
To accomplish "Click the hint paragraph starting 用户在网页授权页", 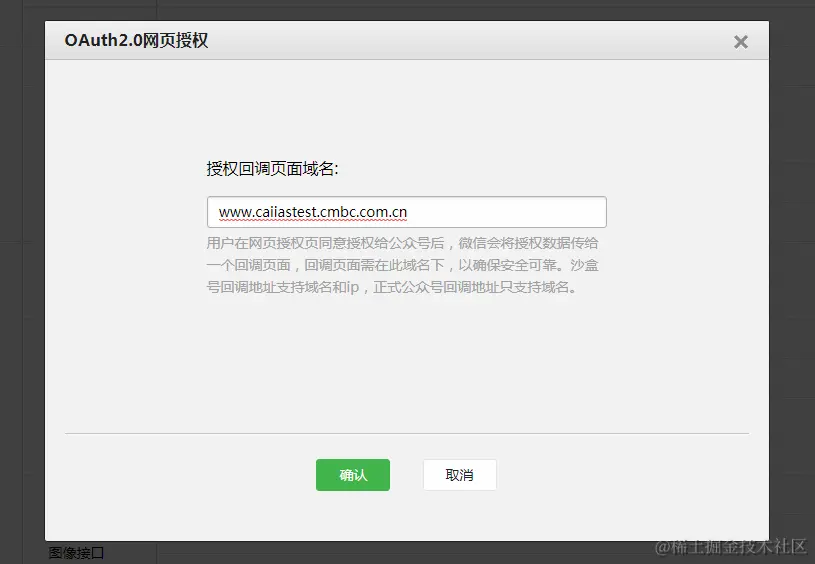I will [402, 265].
